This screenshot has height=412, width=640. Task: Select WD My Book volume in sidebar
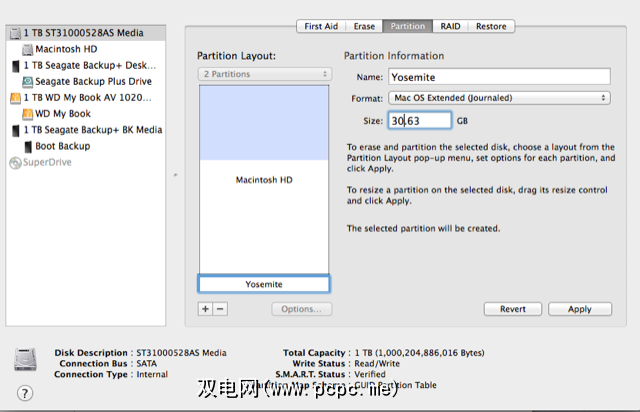coord(86,114)
